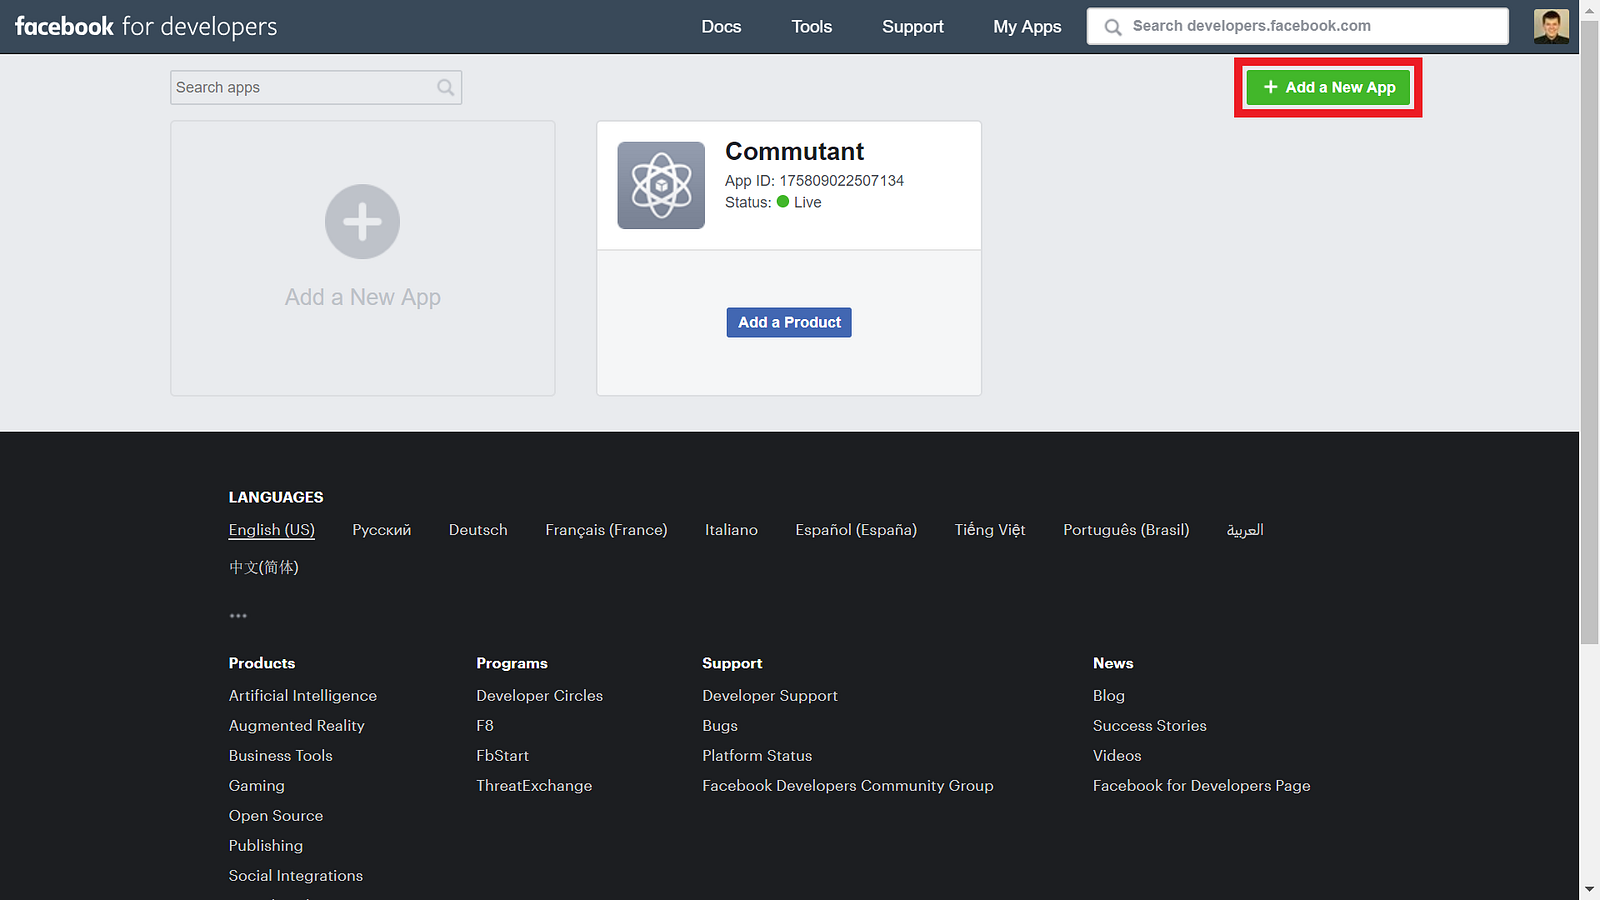Open the Developer Support link

pos(770,696)
